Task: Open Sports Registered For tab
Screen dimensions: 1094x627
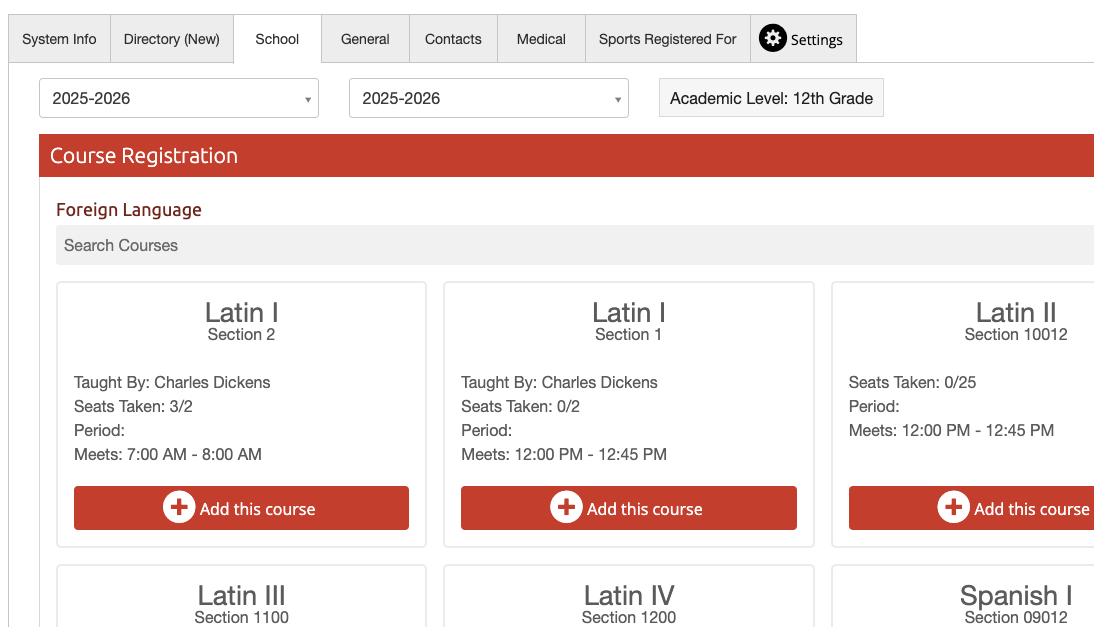Action: pos(668,39)
